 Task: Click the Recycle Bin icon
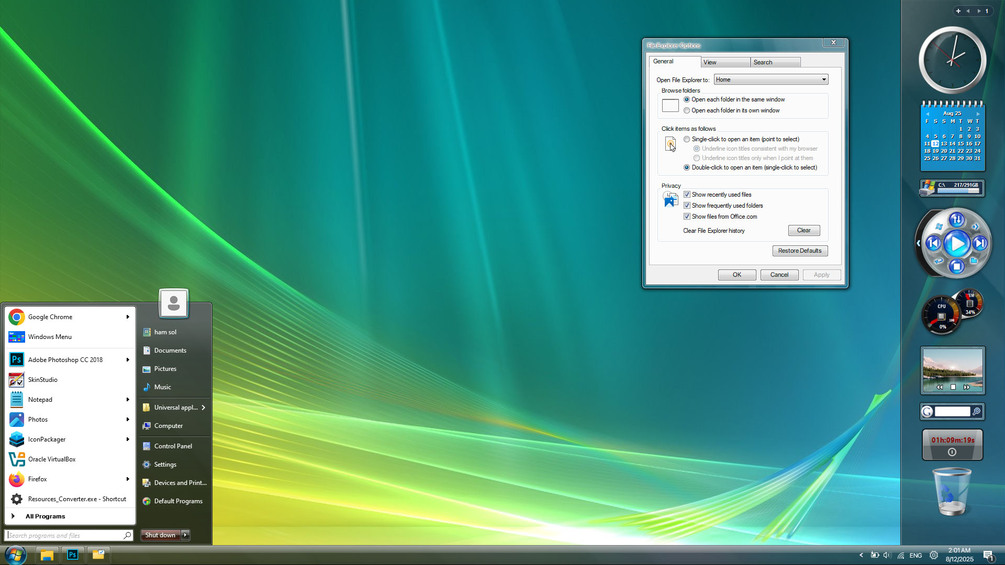point(952,491)
